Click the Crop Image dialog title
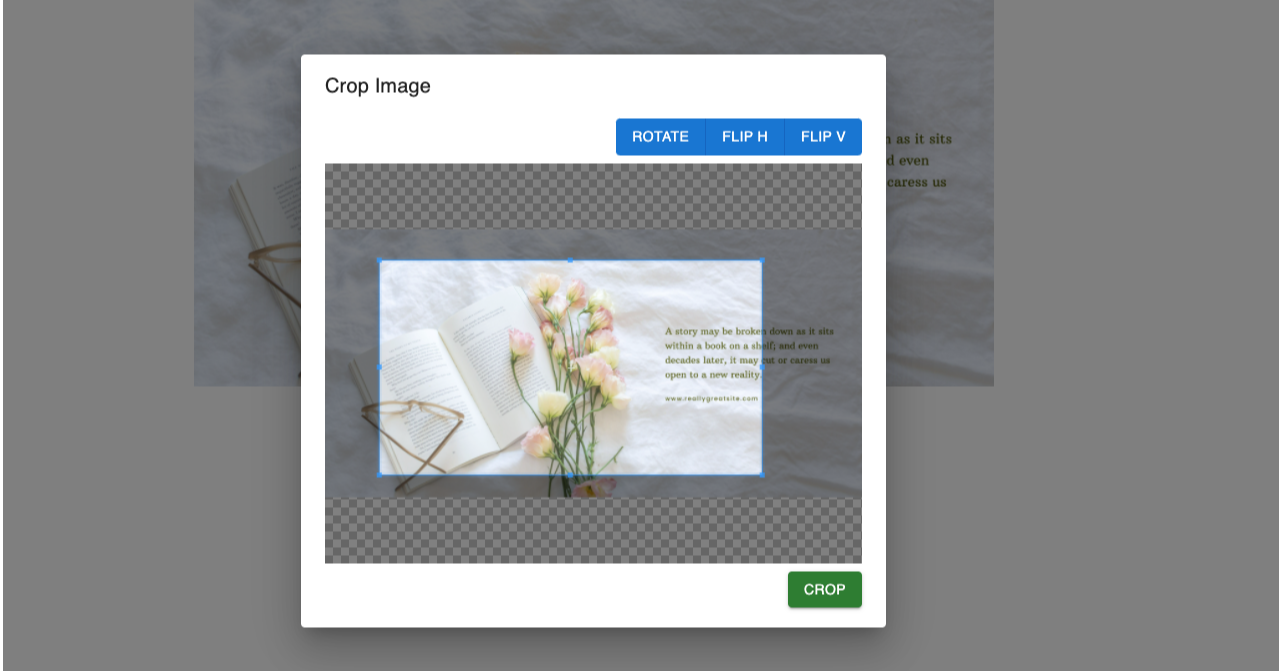The width and height of the screenshot is (1279, 671). tap(377, 86)
